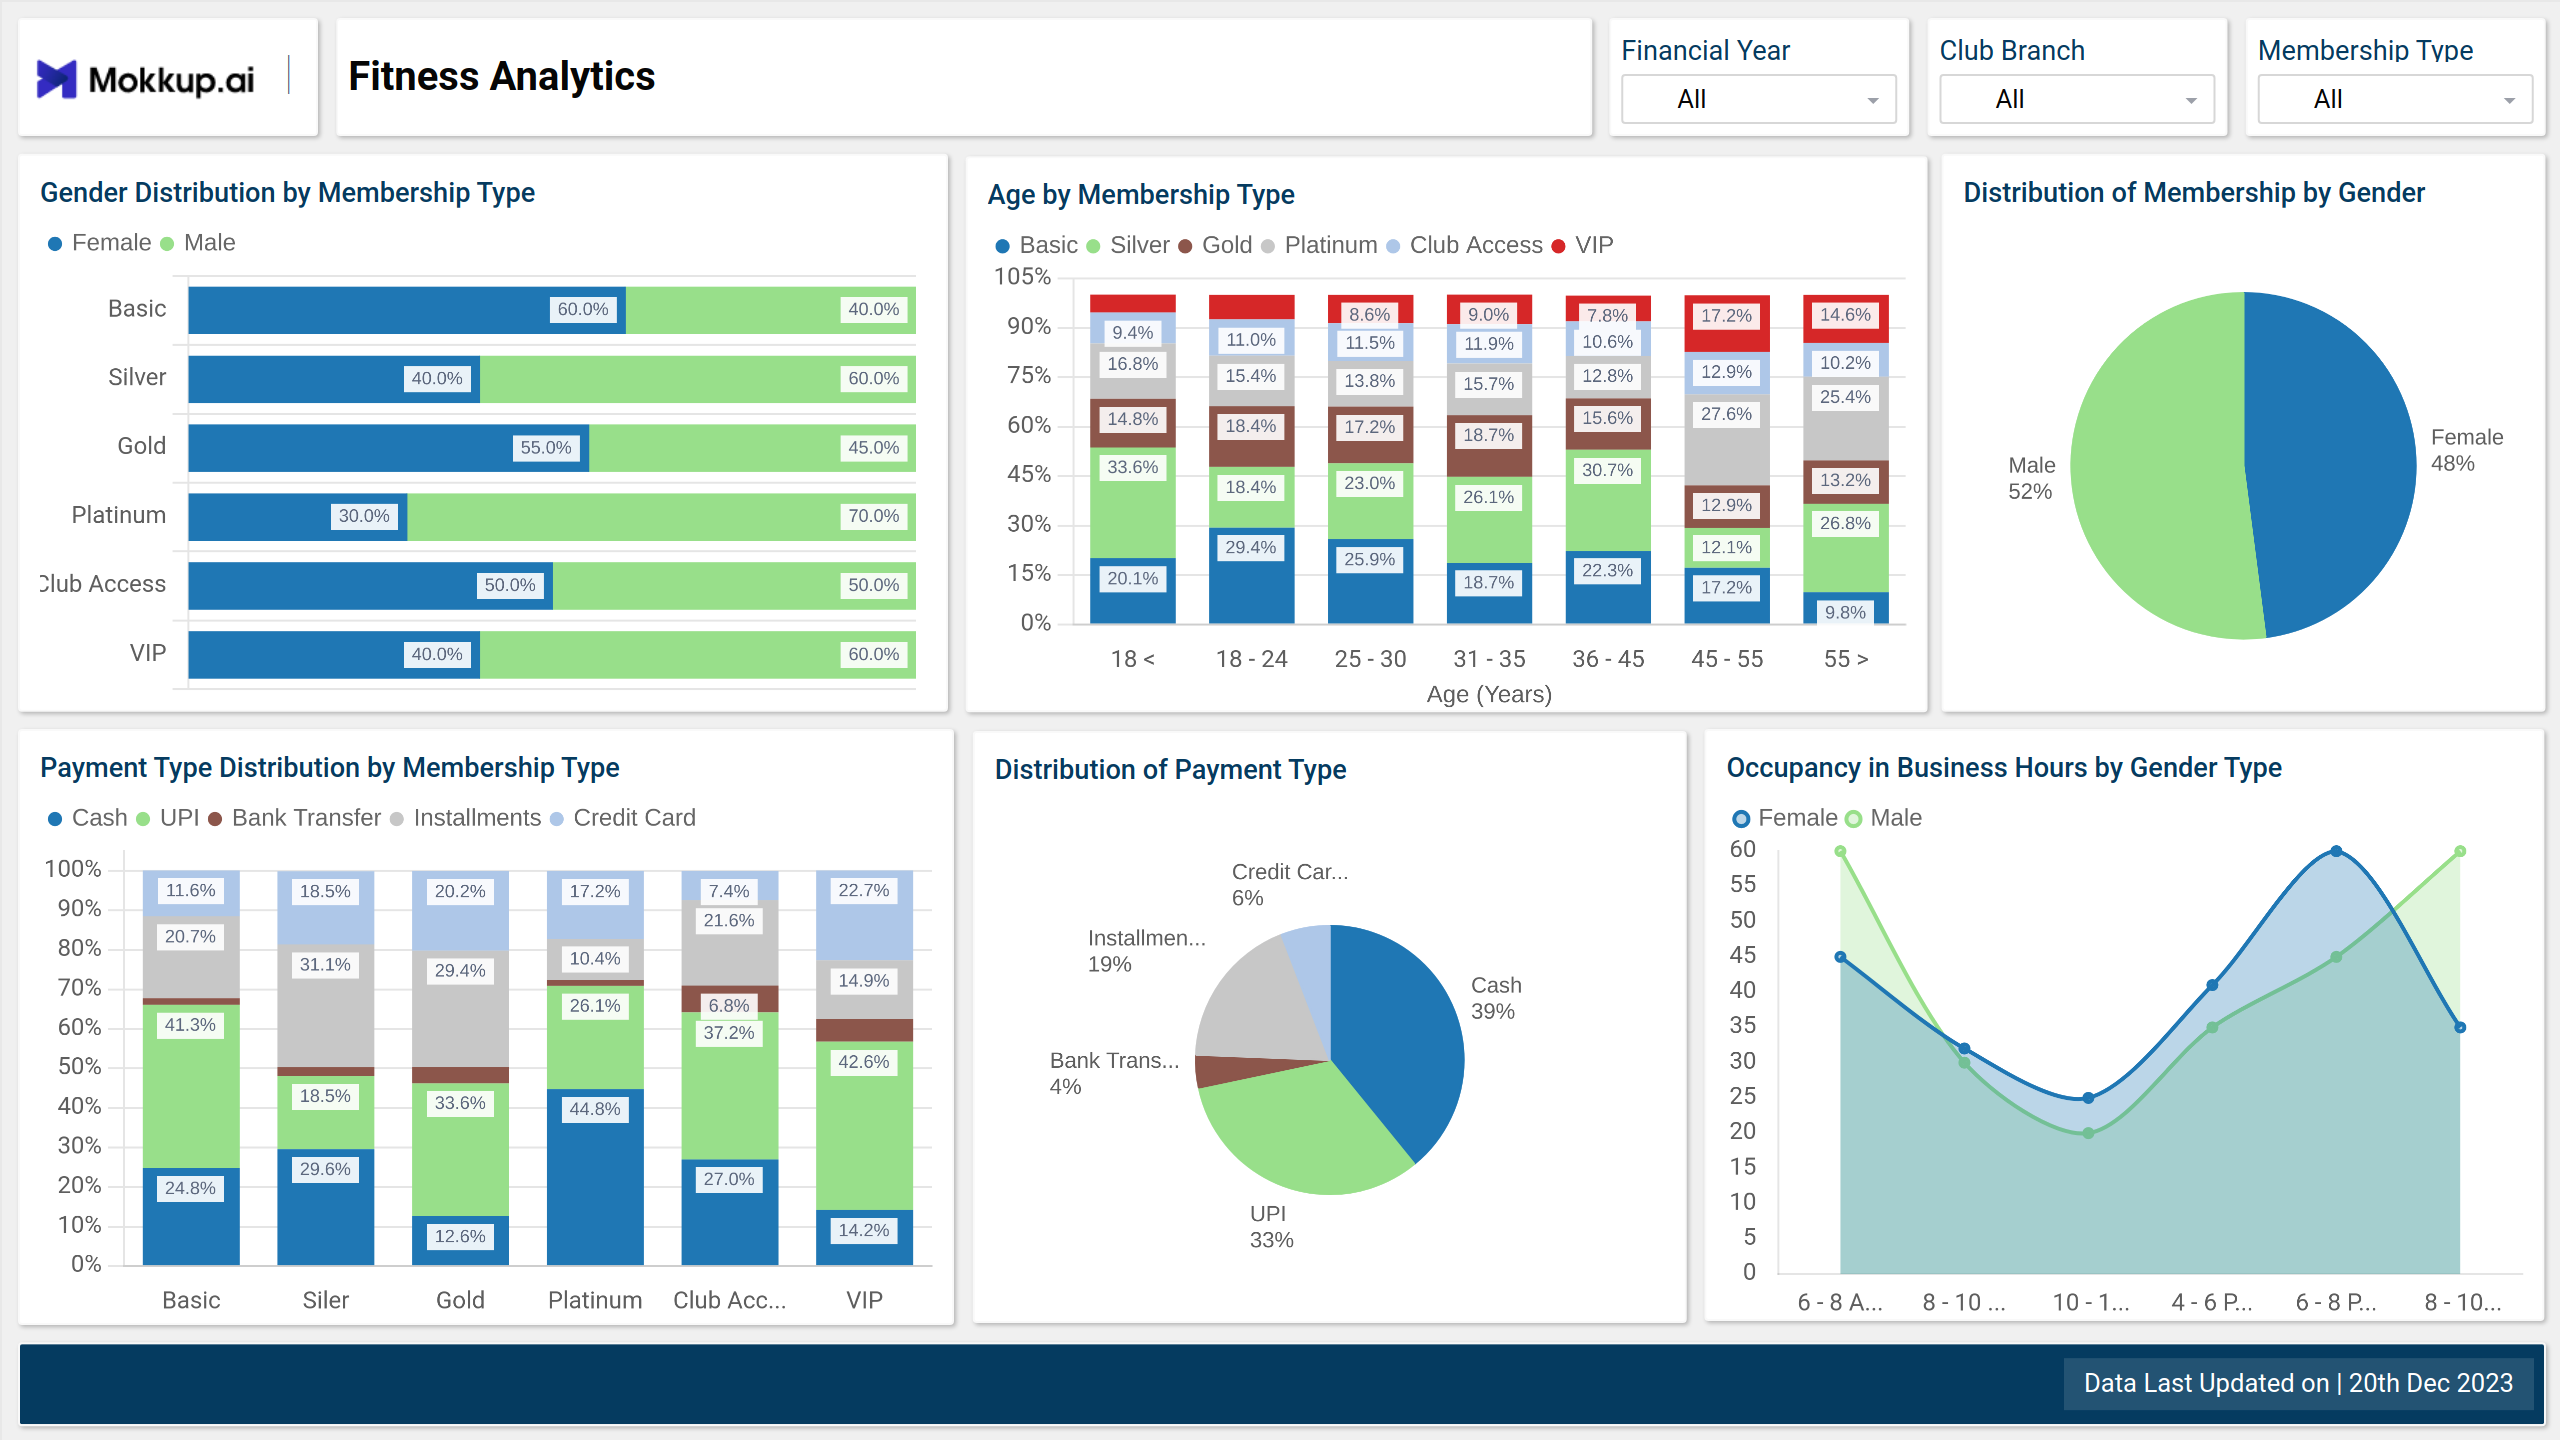Click the 44.8% segment in Platinum column
Image resolution: width=2560 pixels, height=1440 pixels.
(595, 1177)
